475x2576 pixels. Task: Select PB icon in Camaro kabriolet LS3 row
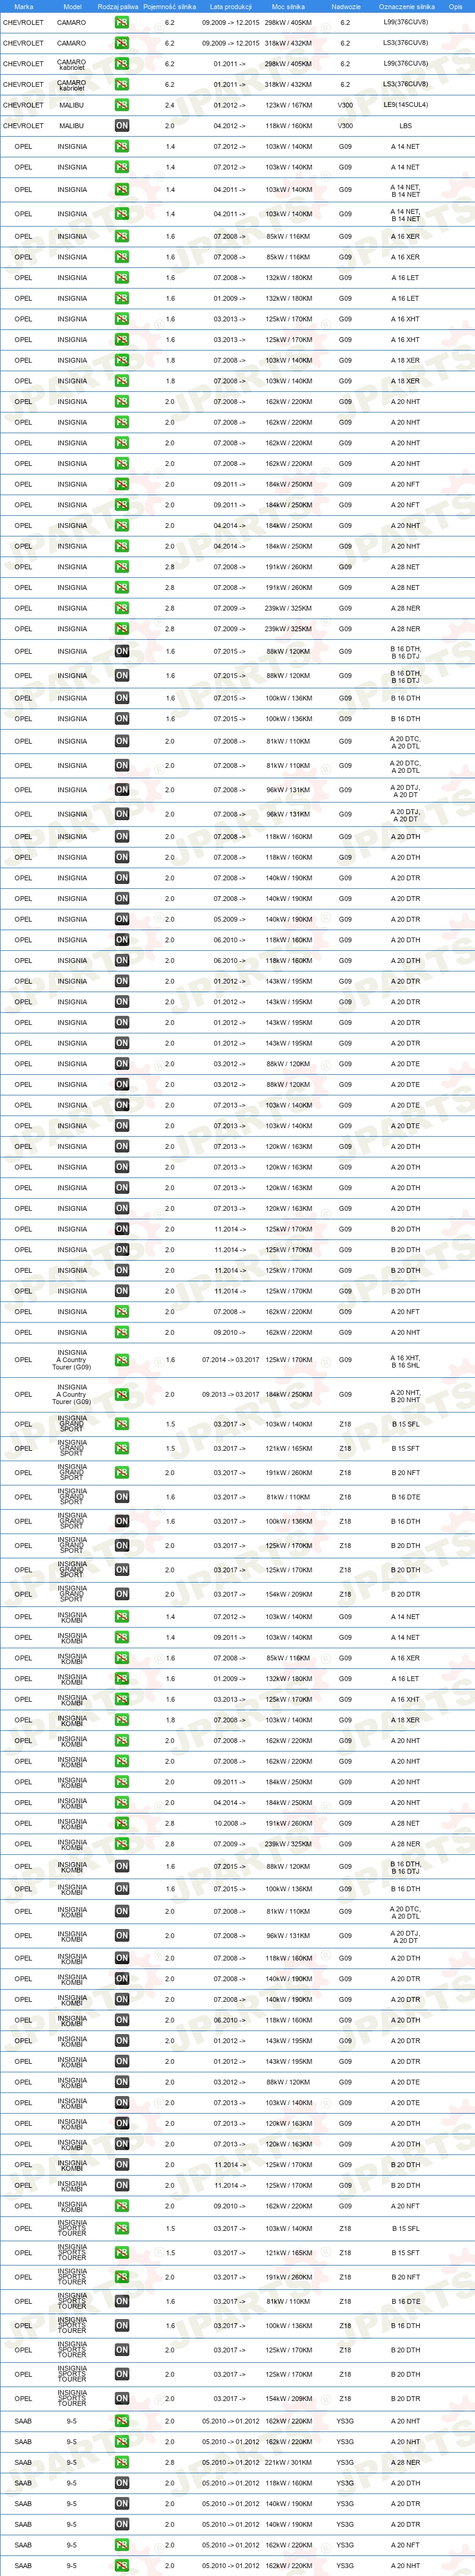(121, 84)
